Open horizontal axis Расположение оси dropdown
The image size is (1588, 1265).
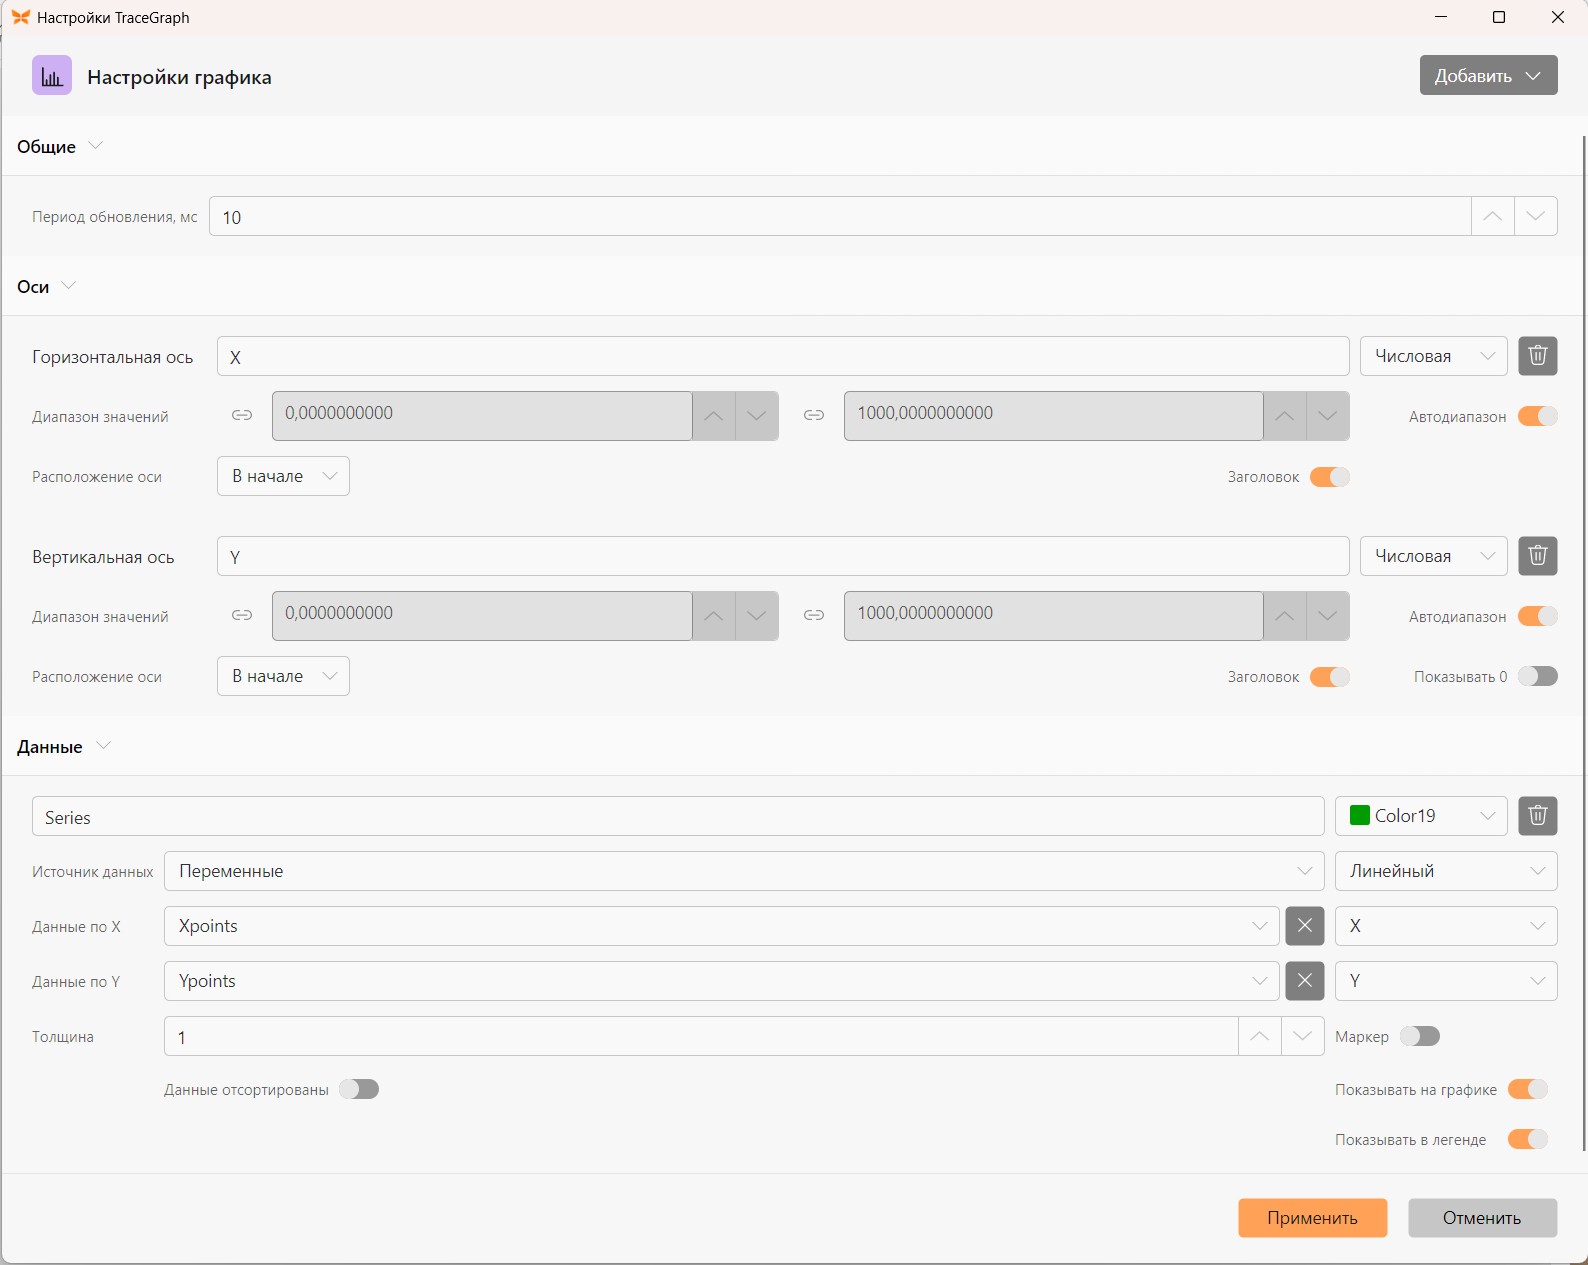pos(283,476)
